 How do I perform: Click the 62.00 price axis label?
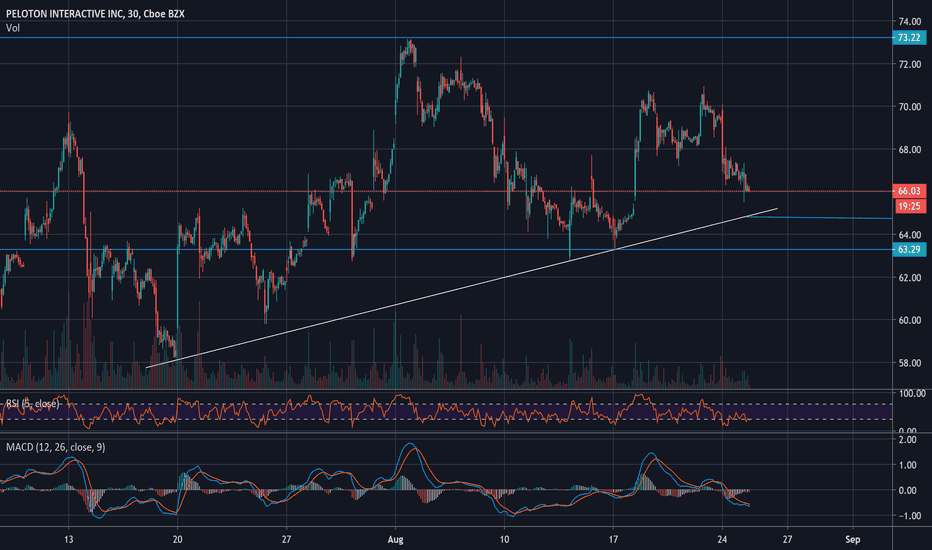tap(909, 278)
